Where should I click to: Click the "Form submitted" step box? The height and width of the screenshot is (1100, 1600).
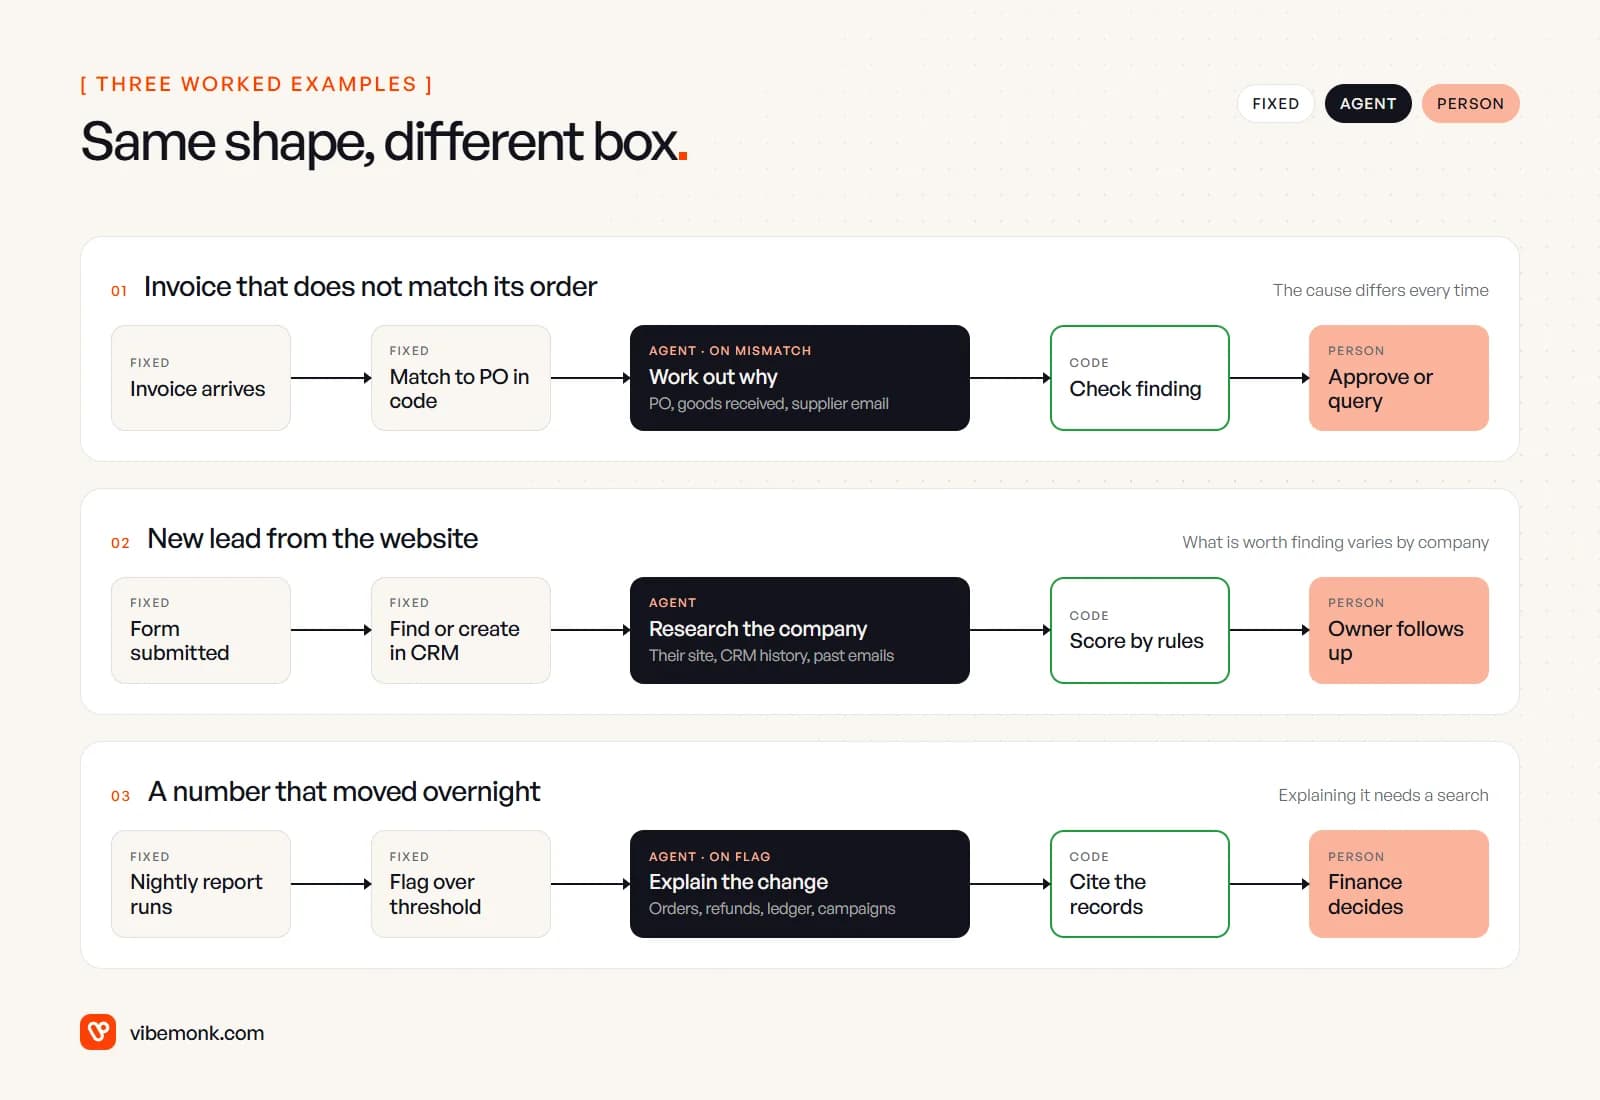tap(201, 631)
